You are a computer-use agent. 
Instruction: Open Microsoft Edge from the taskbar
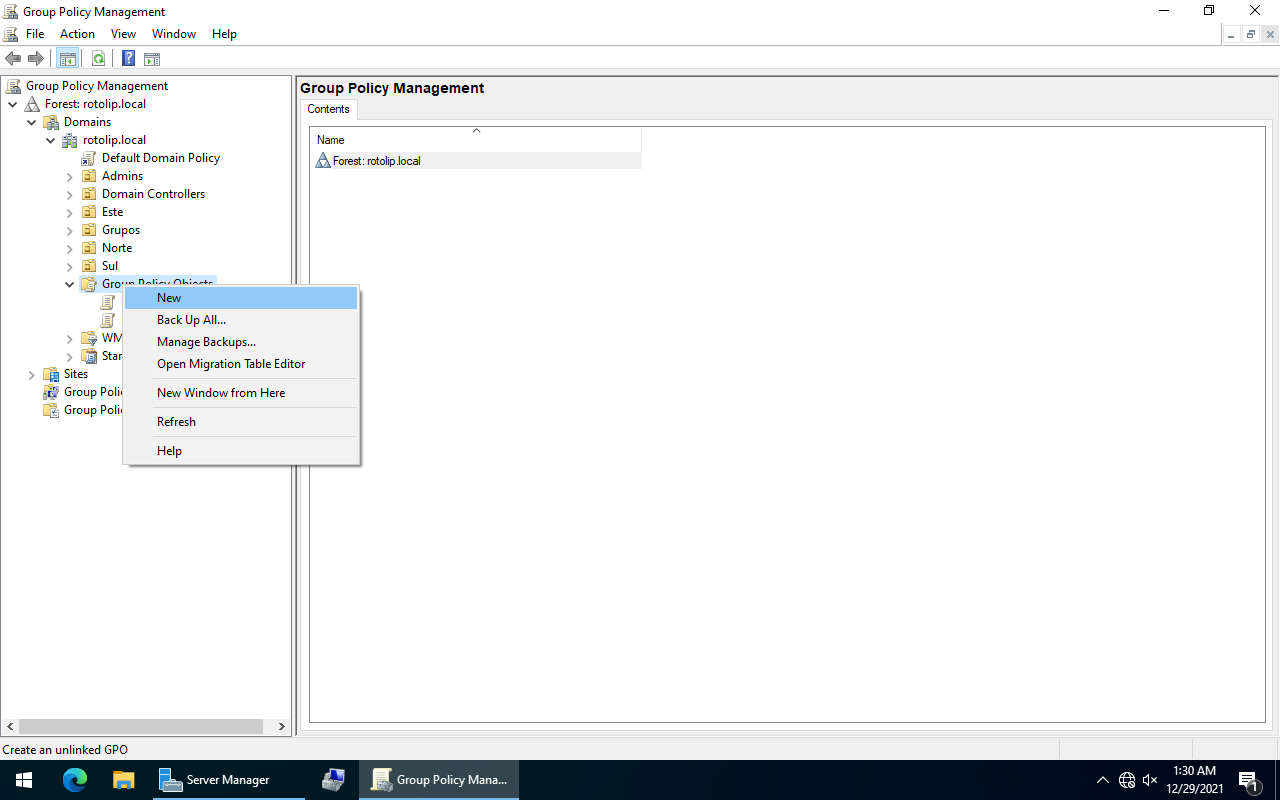click(x=75, y=780)
